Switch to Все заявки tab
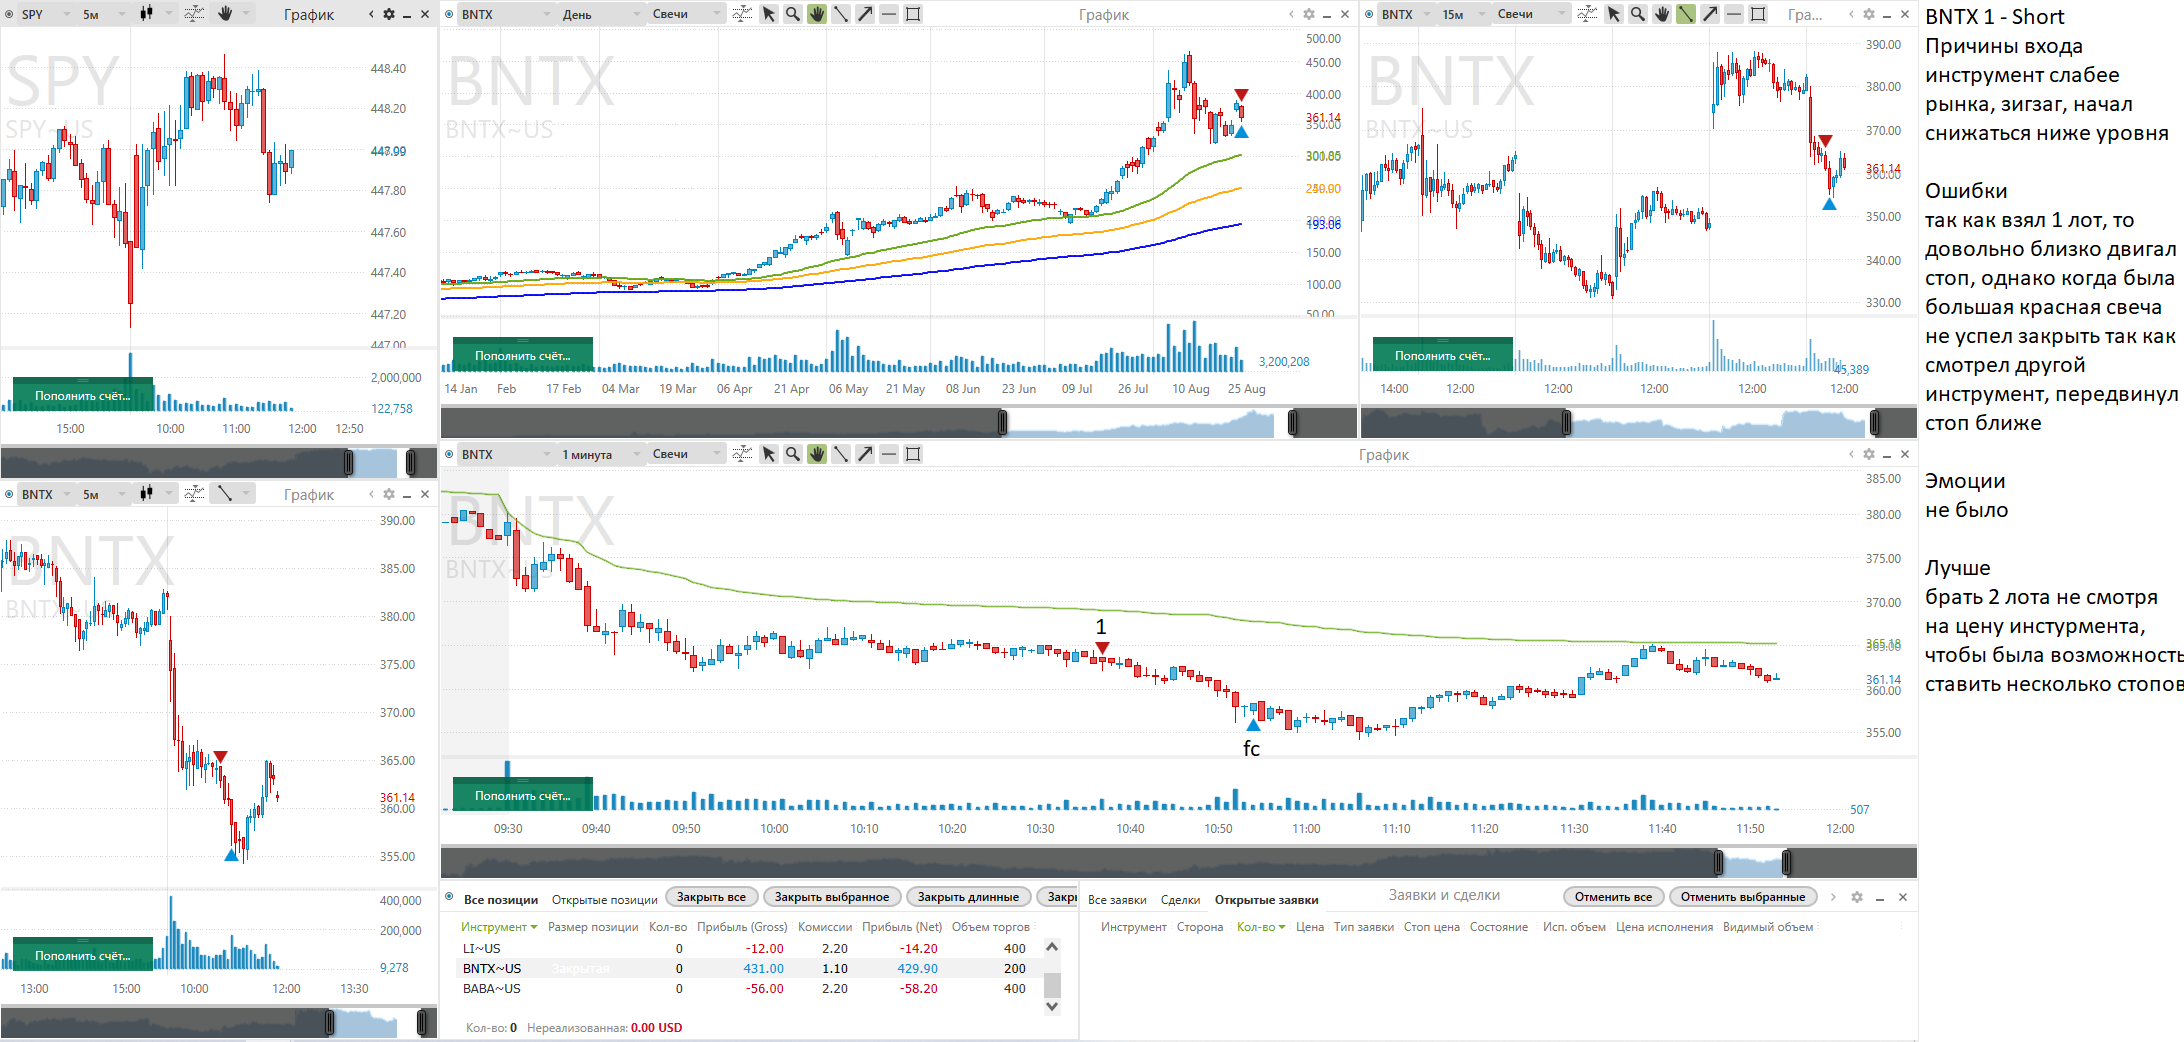The height and width of the screenshot is (1042, 2184). [x=1117, y=899]
